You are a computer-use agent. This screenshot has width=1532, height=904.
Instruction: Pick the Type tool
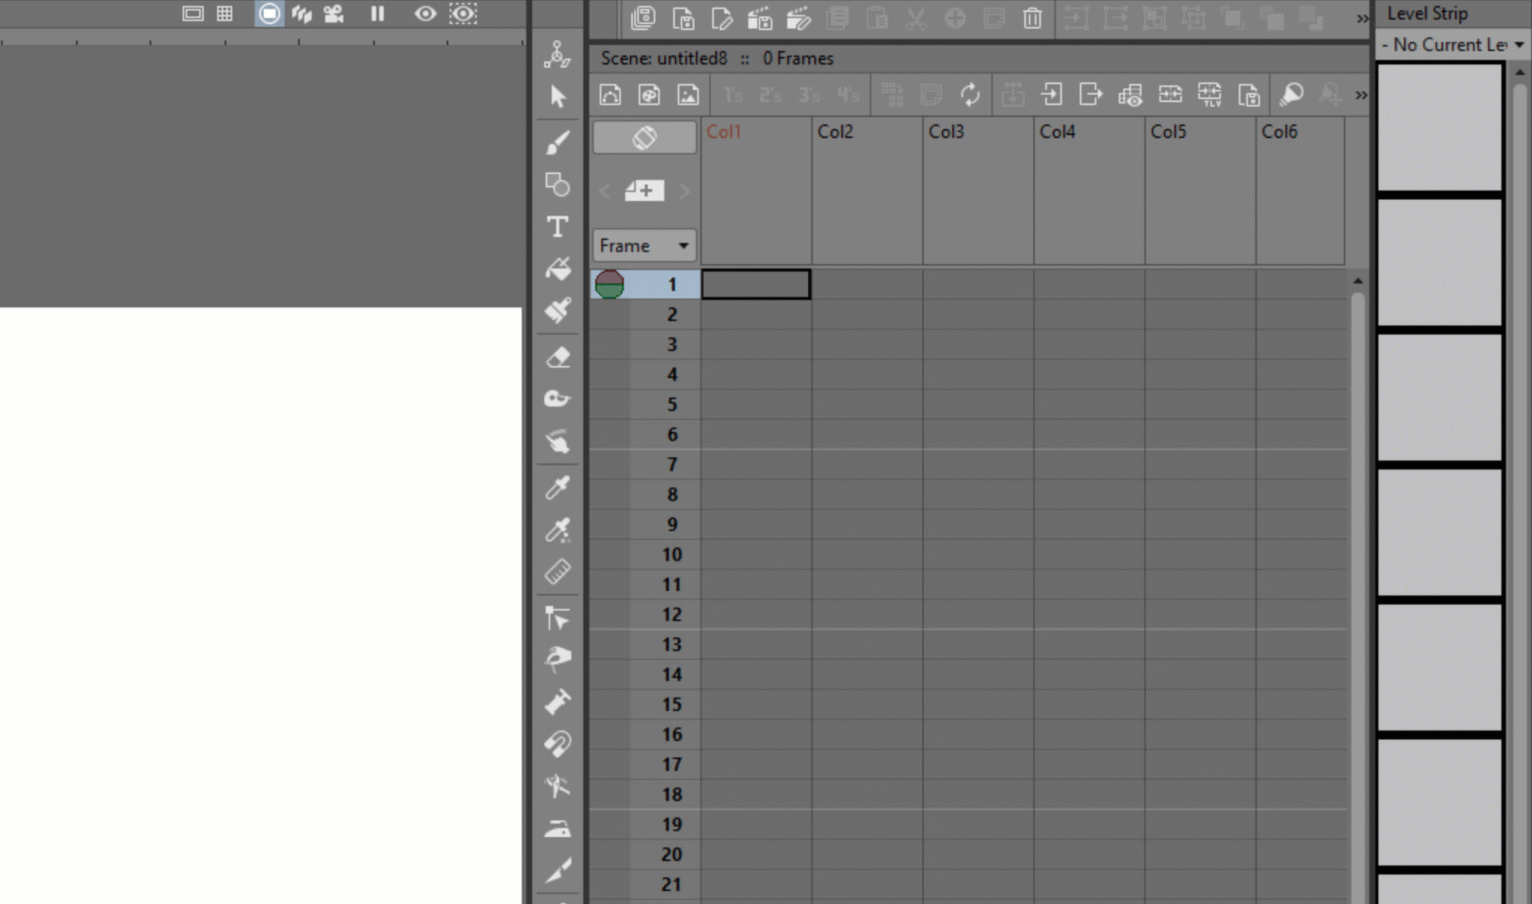point(557,226)
